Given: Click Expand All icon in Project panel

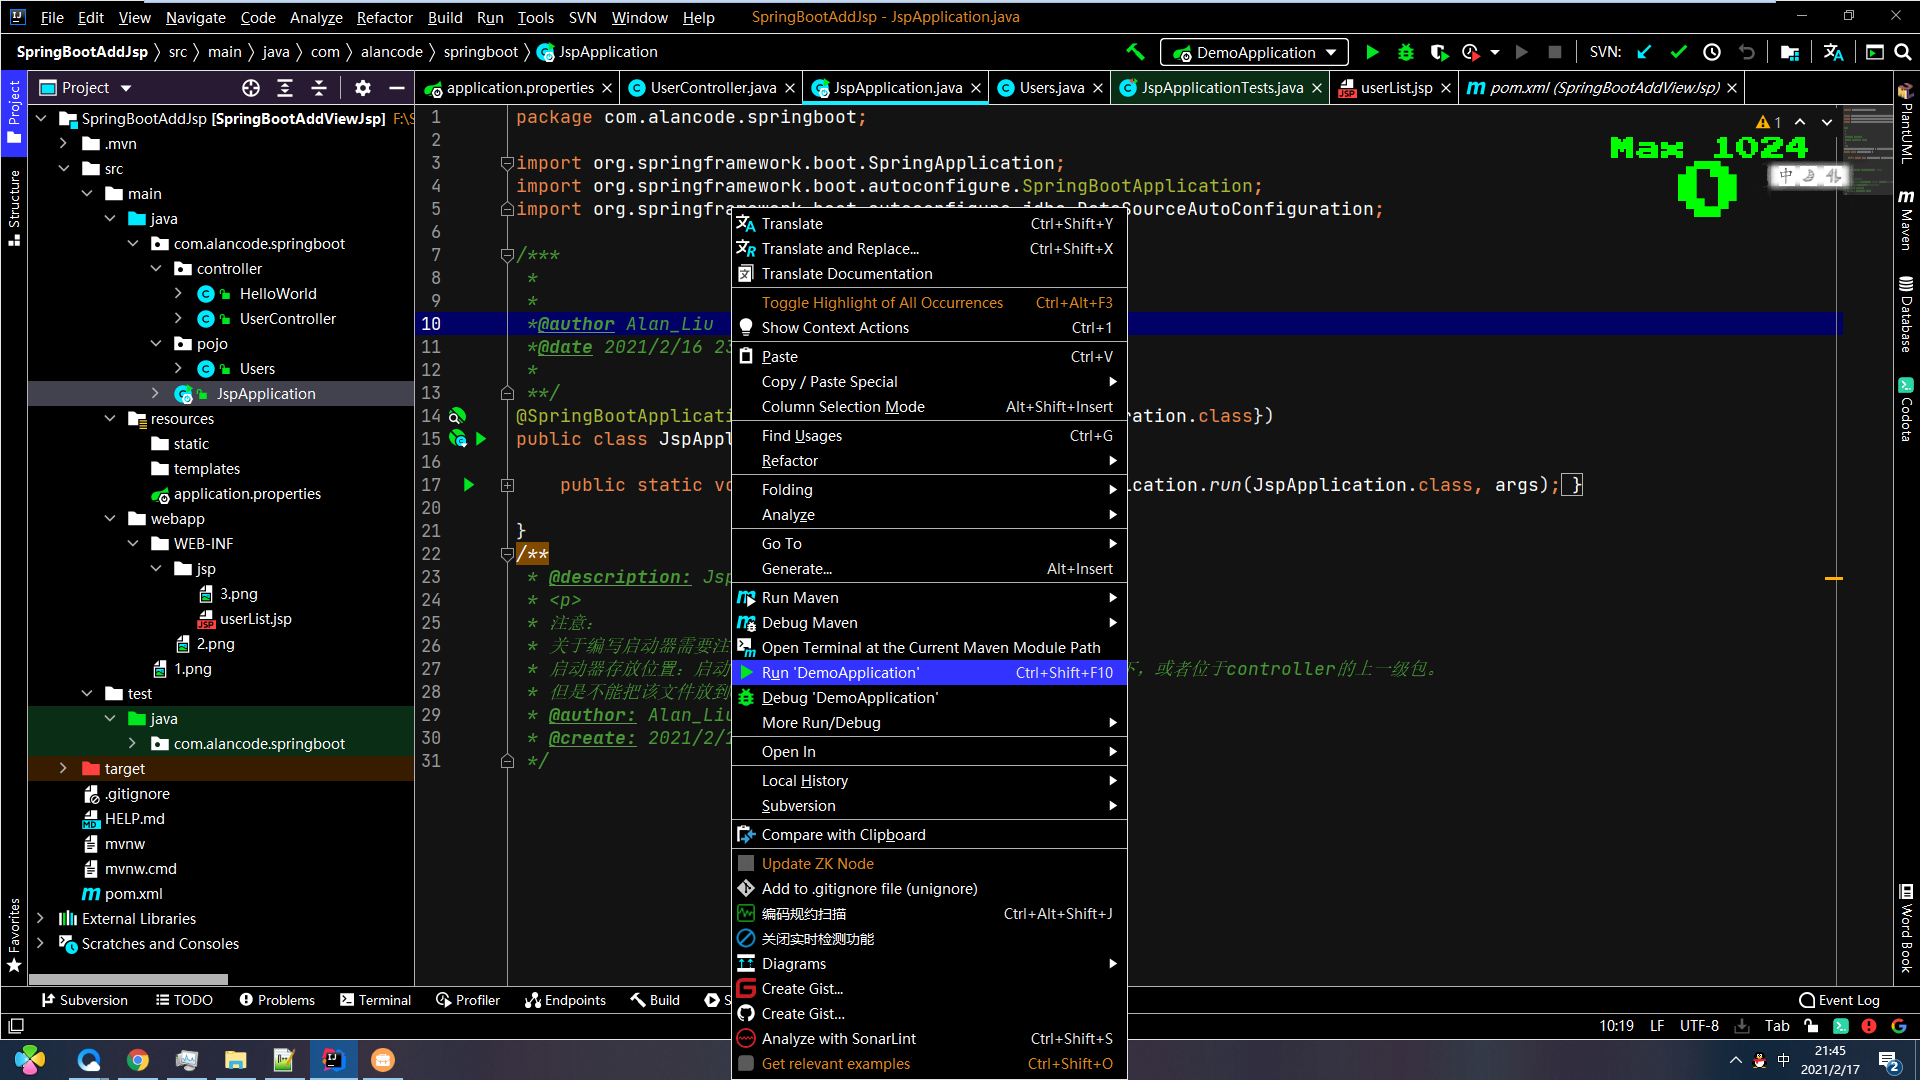Looking at the screenshot, I should pos(285,88).
